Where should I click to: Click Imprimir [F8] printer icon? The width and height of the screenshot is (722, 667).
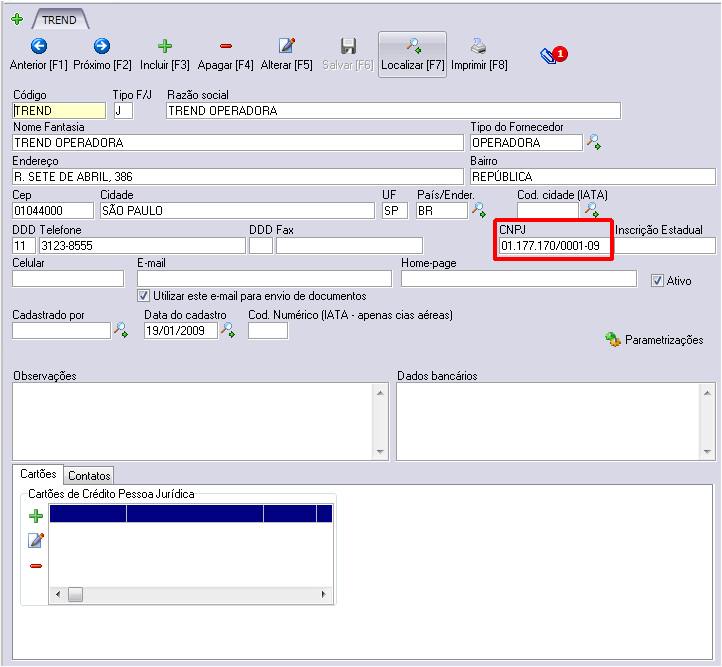click(x=478, y=46)
